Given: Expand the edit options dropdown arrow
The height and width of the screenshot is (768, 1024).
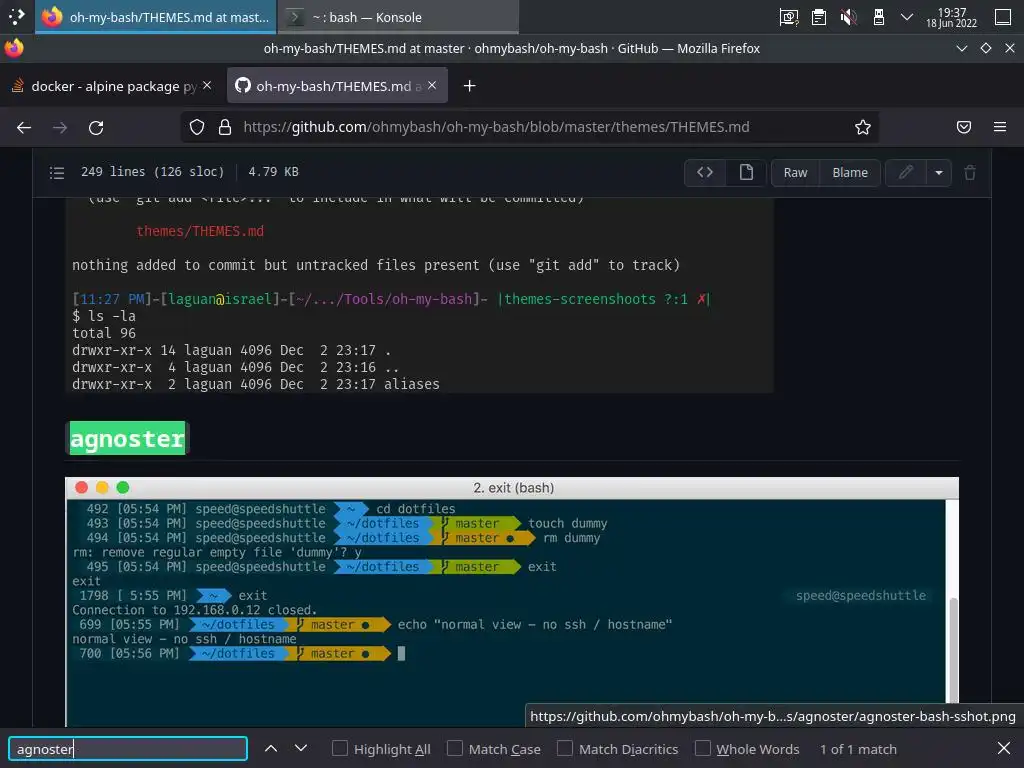Looking at the screenshot, I should pos(938,172).
